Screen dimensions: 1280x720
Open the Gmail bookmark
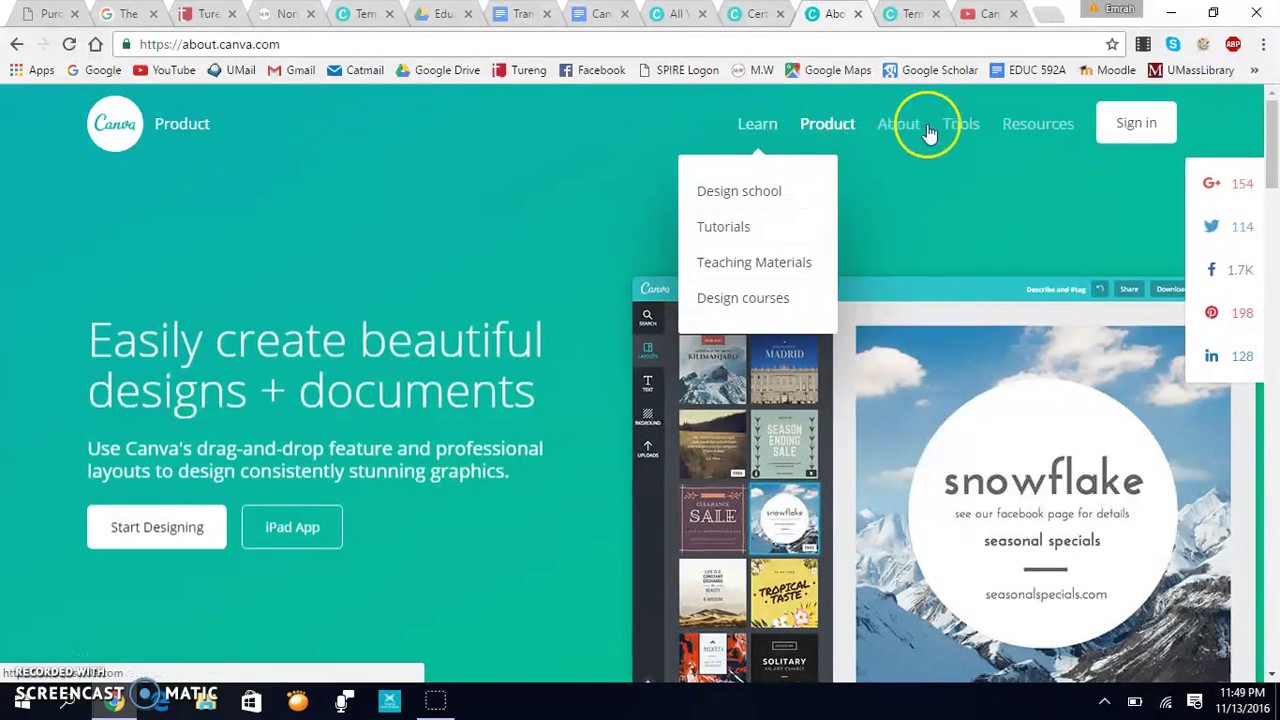point(291,70)
